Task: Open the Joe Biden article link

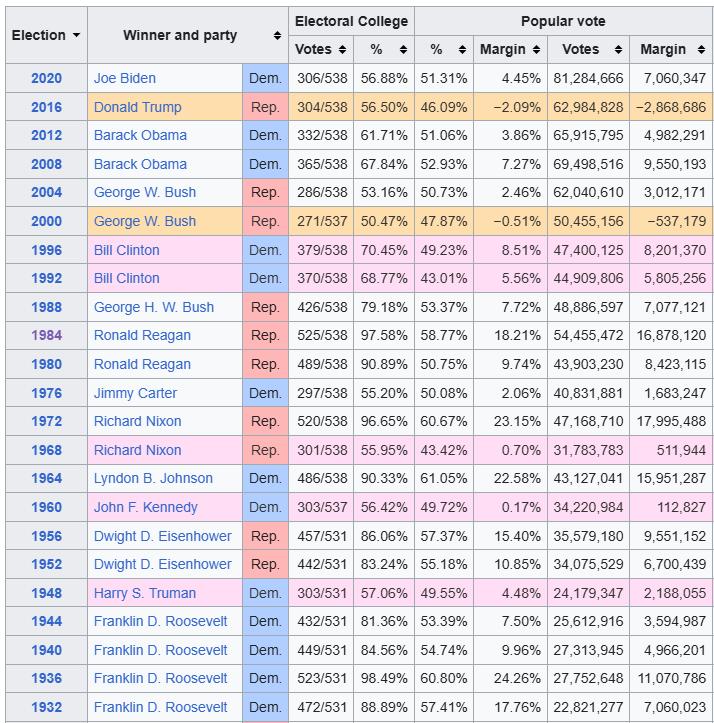Action: coord(125,78)
